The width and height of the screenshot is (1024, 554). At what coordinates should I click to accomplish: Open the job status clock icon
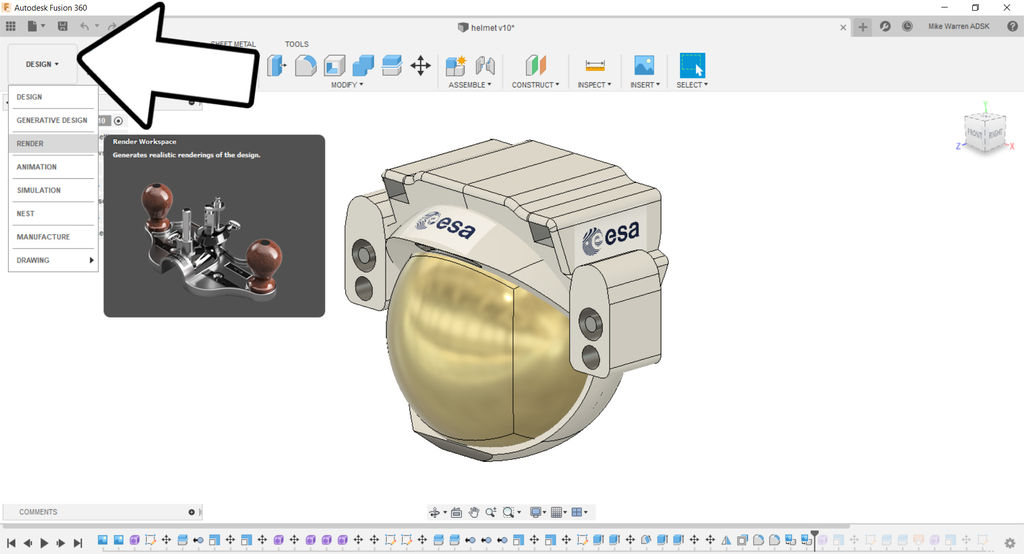click(907, 26)
